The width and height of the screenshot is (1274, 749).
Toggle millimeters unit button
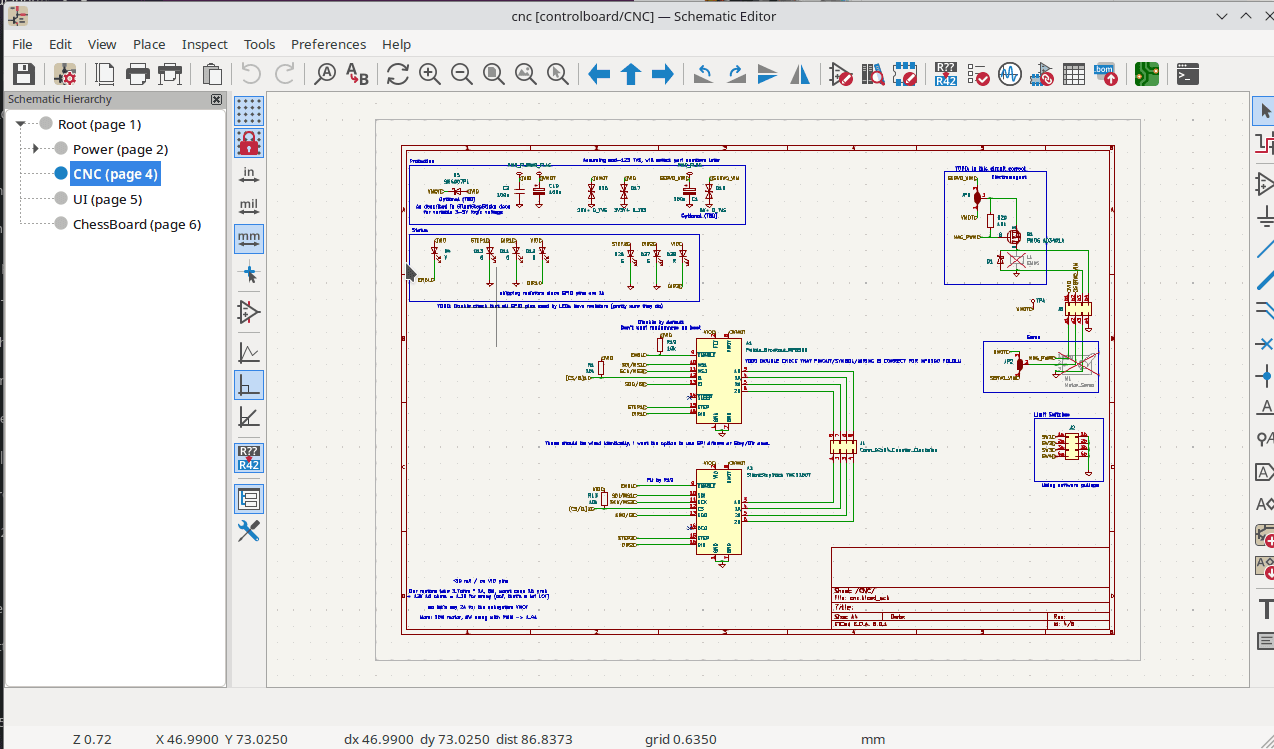(249, 239)
